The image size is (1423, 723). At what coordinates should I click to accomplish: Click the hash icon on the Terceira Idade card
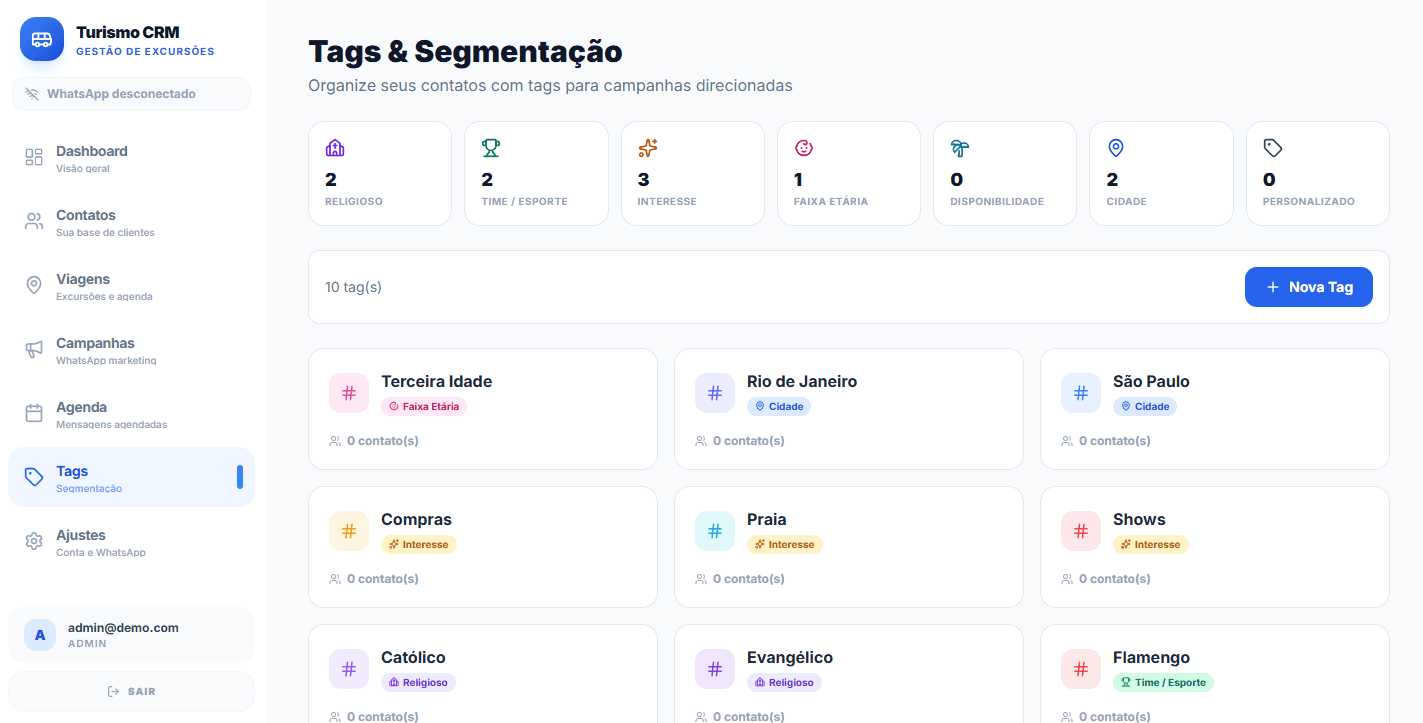348,393
